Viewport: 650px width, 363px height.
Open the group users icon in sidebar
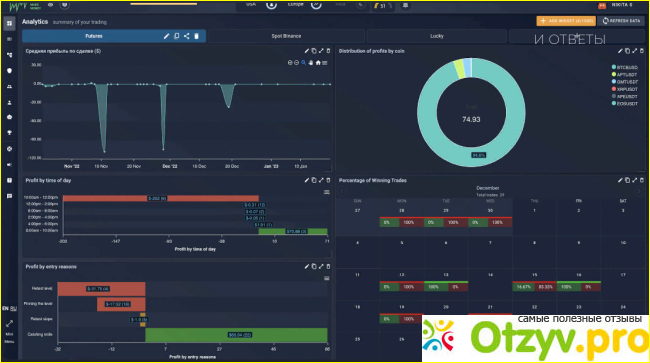9,87
